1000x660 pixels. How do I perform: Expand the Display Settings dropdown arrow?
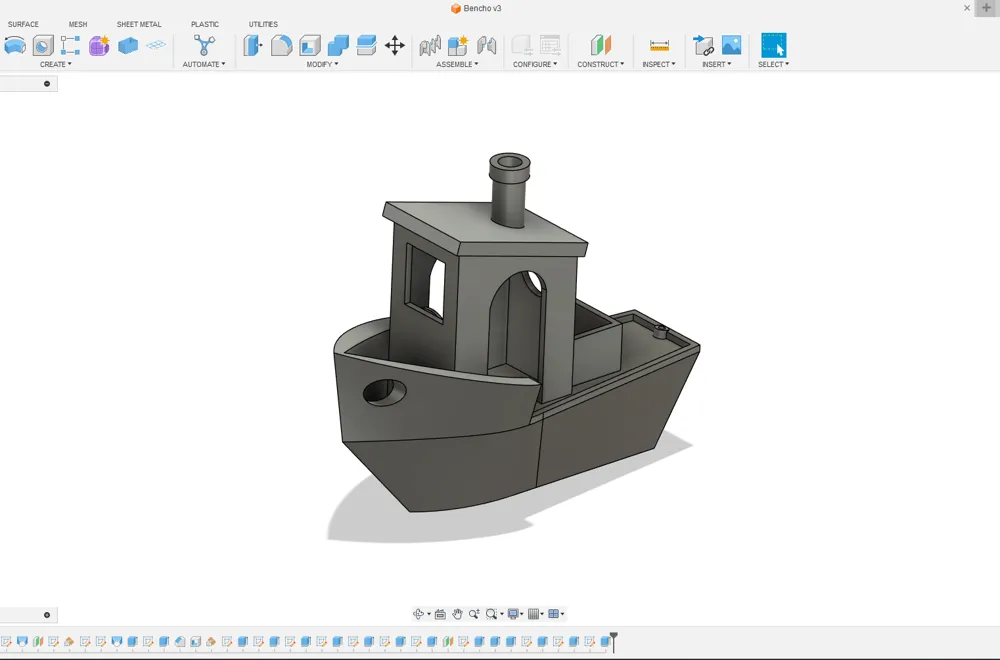click(x=522, y=614)
